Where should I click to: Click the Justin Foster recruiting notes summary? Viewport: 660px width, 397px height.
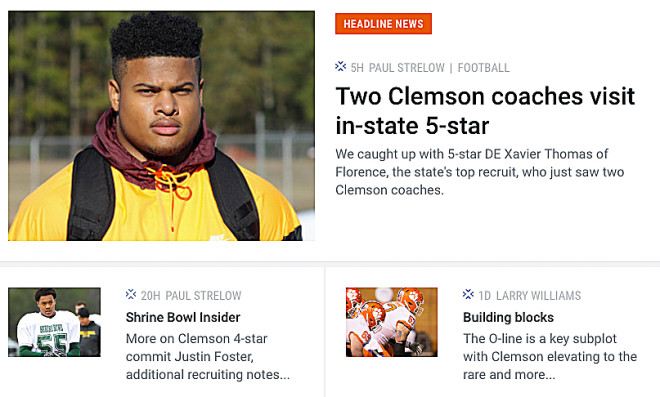tap(208, 356)
